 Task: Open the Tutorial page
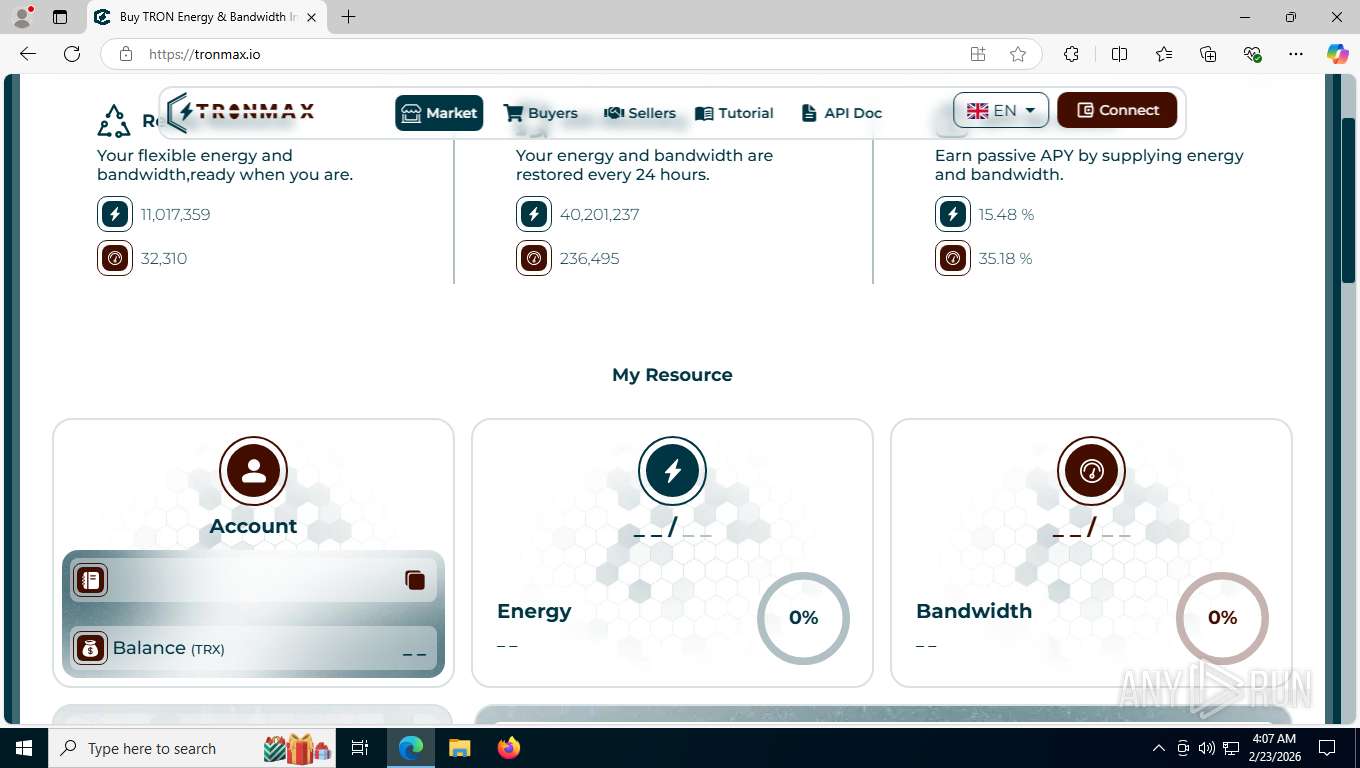point(734,113)
